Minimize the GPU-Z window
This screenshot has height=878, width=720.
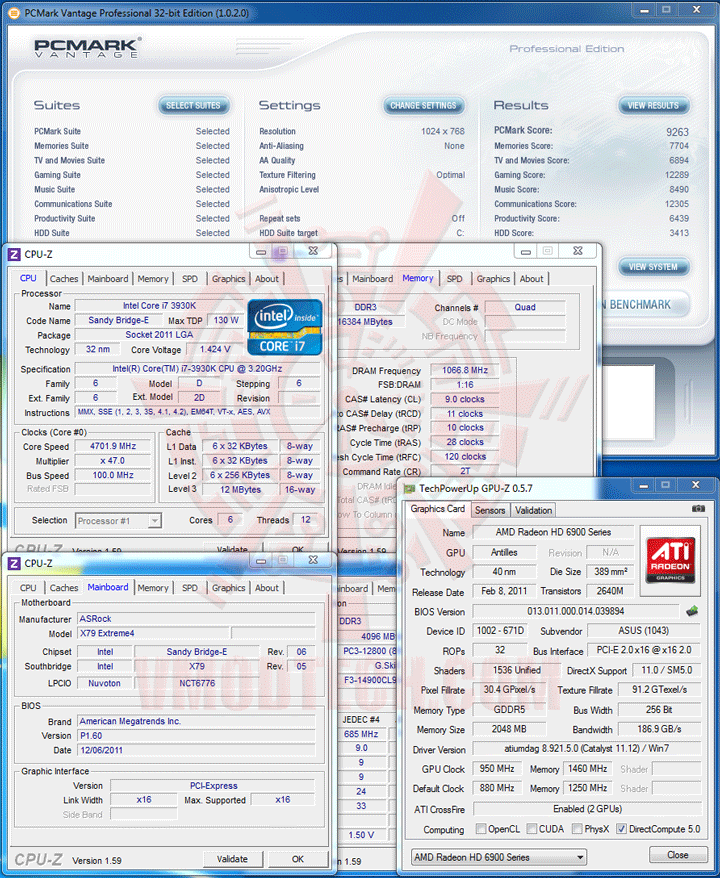(644, 485)
